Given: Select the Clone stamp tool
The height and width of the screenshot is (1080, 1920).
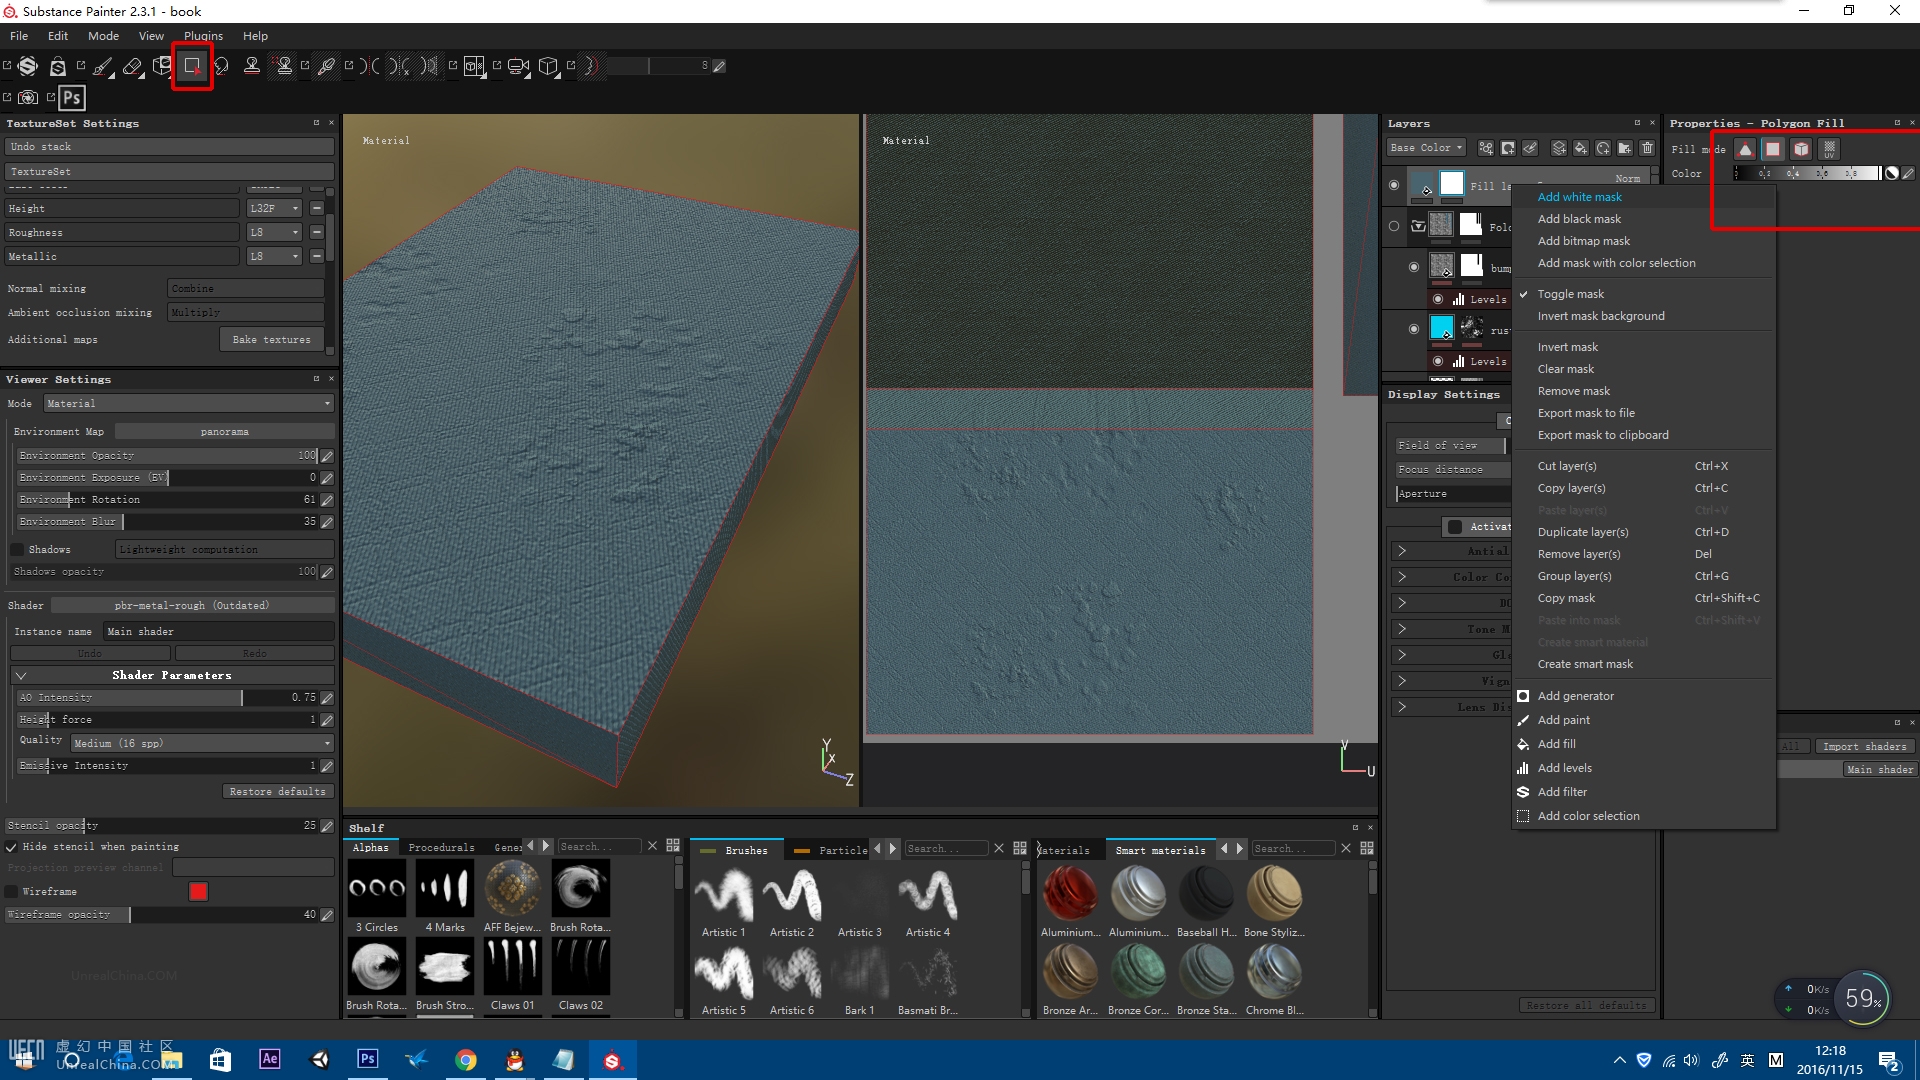Looking at the screenshot, I should pos(252,66).
